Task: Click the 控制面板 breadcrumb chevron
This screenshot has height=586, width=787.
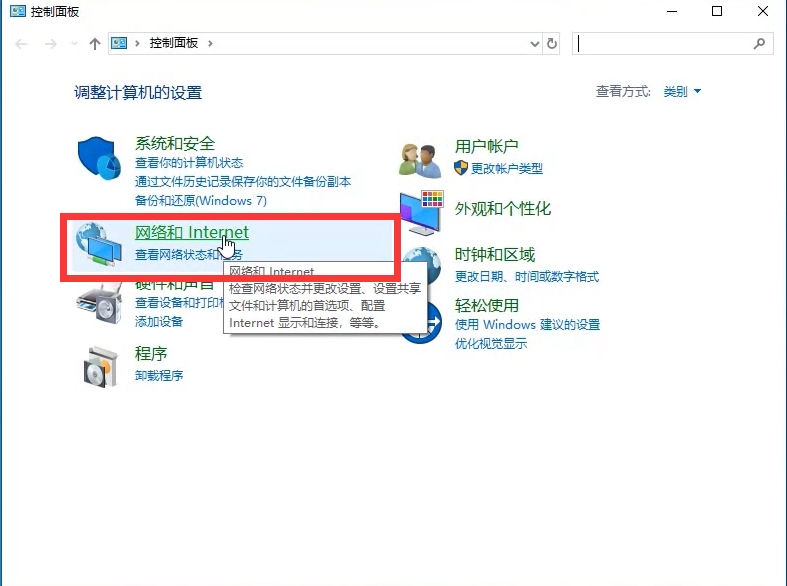Action: point(210,44)
